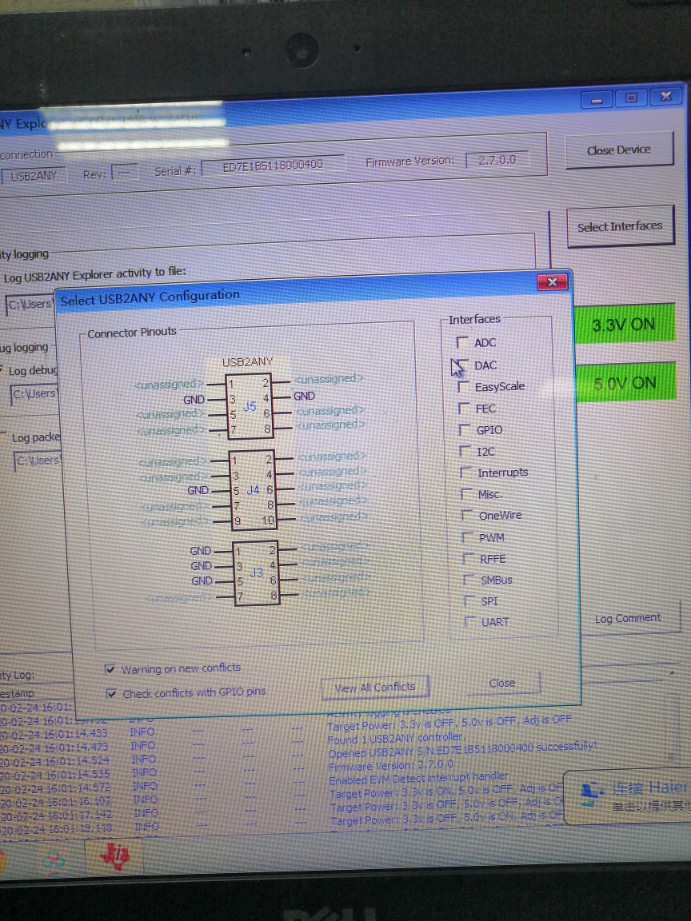Select the SPI interface checkbox
The image size is (691, 921).
[x=469, y=601]
